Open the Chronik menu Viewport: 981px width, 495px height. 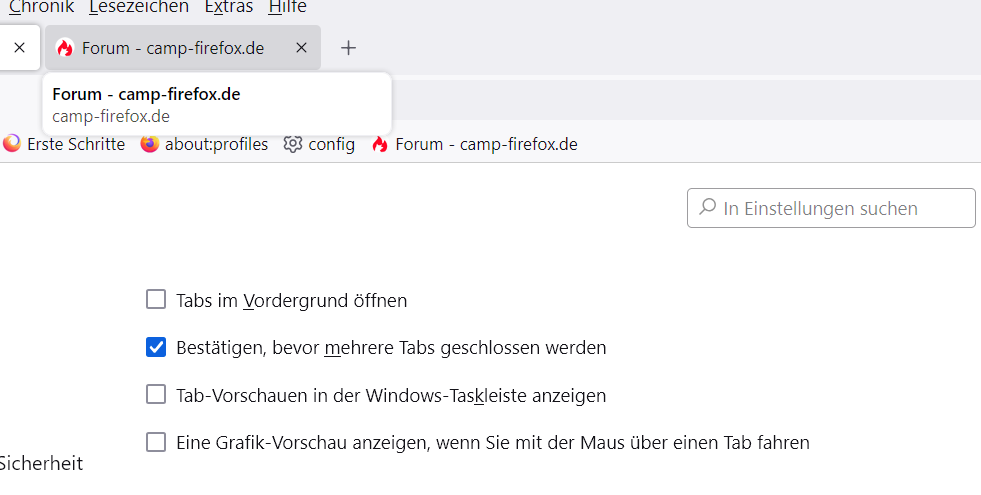[42, 7]
